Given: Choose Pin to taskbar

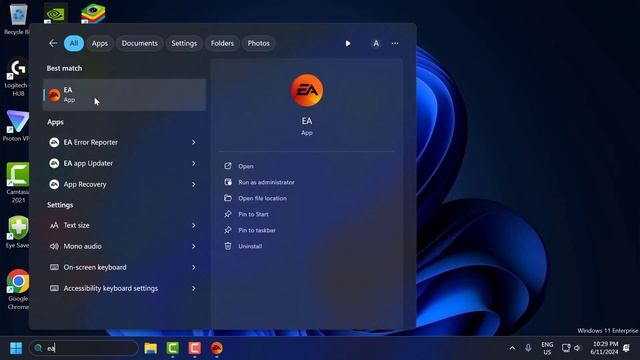Looking at the screenshot, I should [x=257, y=230].
